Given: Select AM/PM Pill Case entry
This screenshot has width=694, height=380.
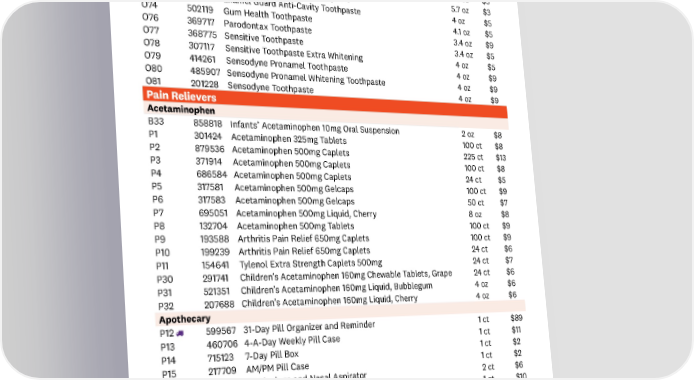Looking at the screenshot, I should tap(278, 368).
